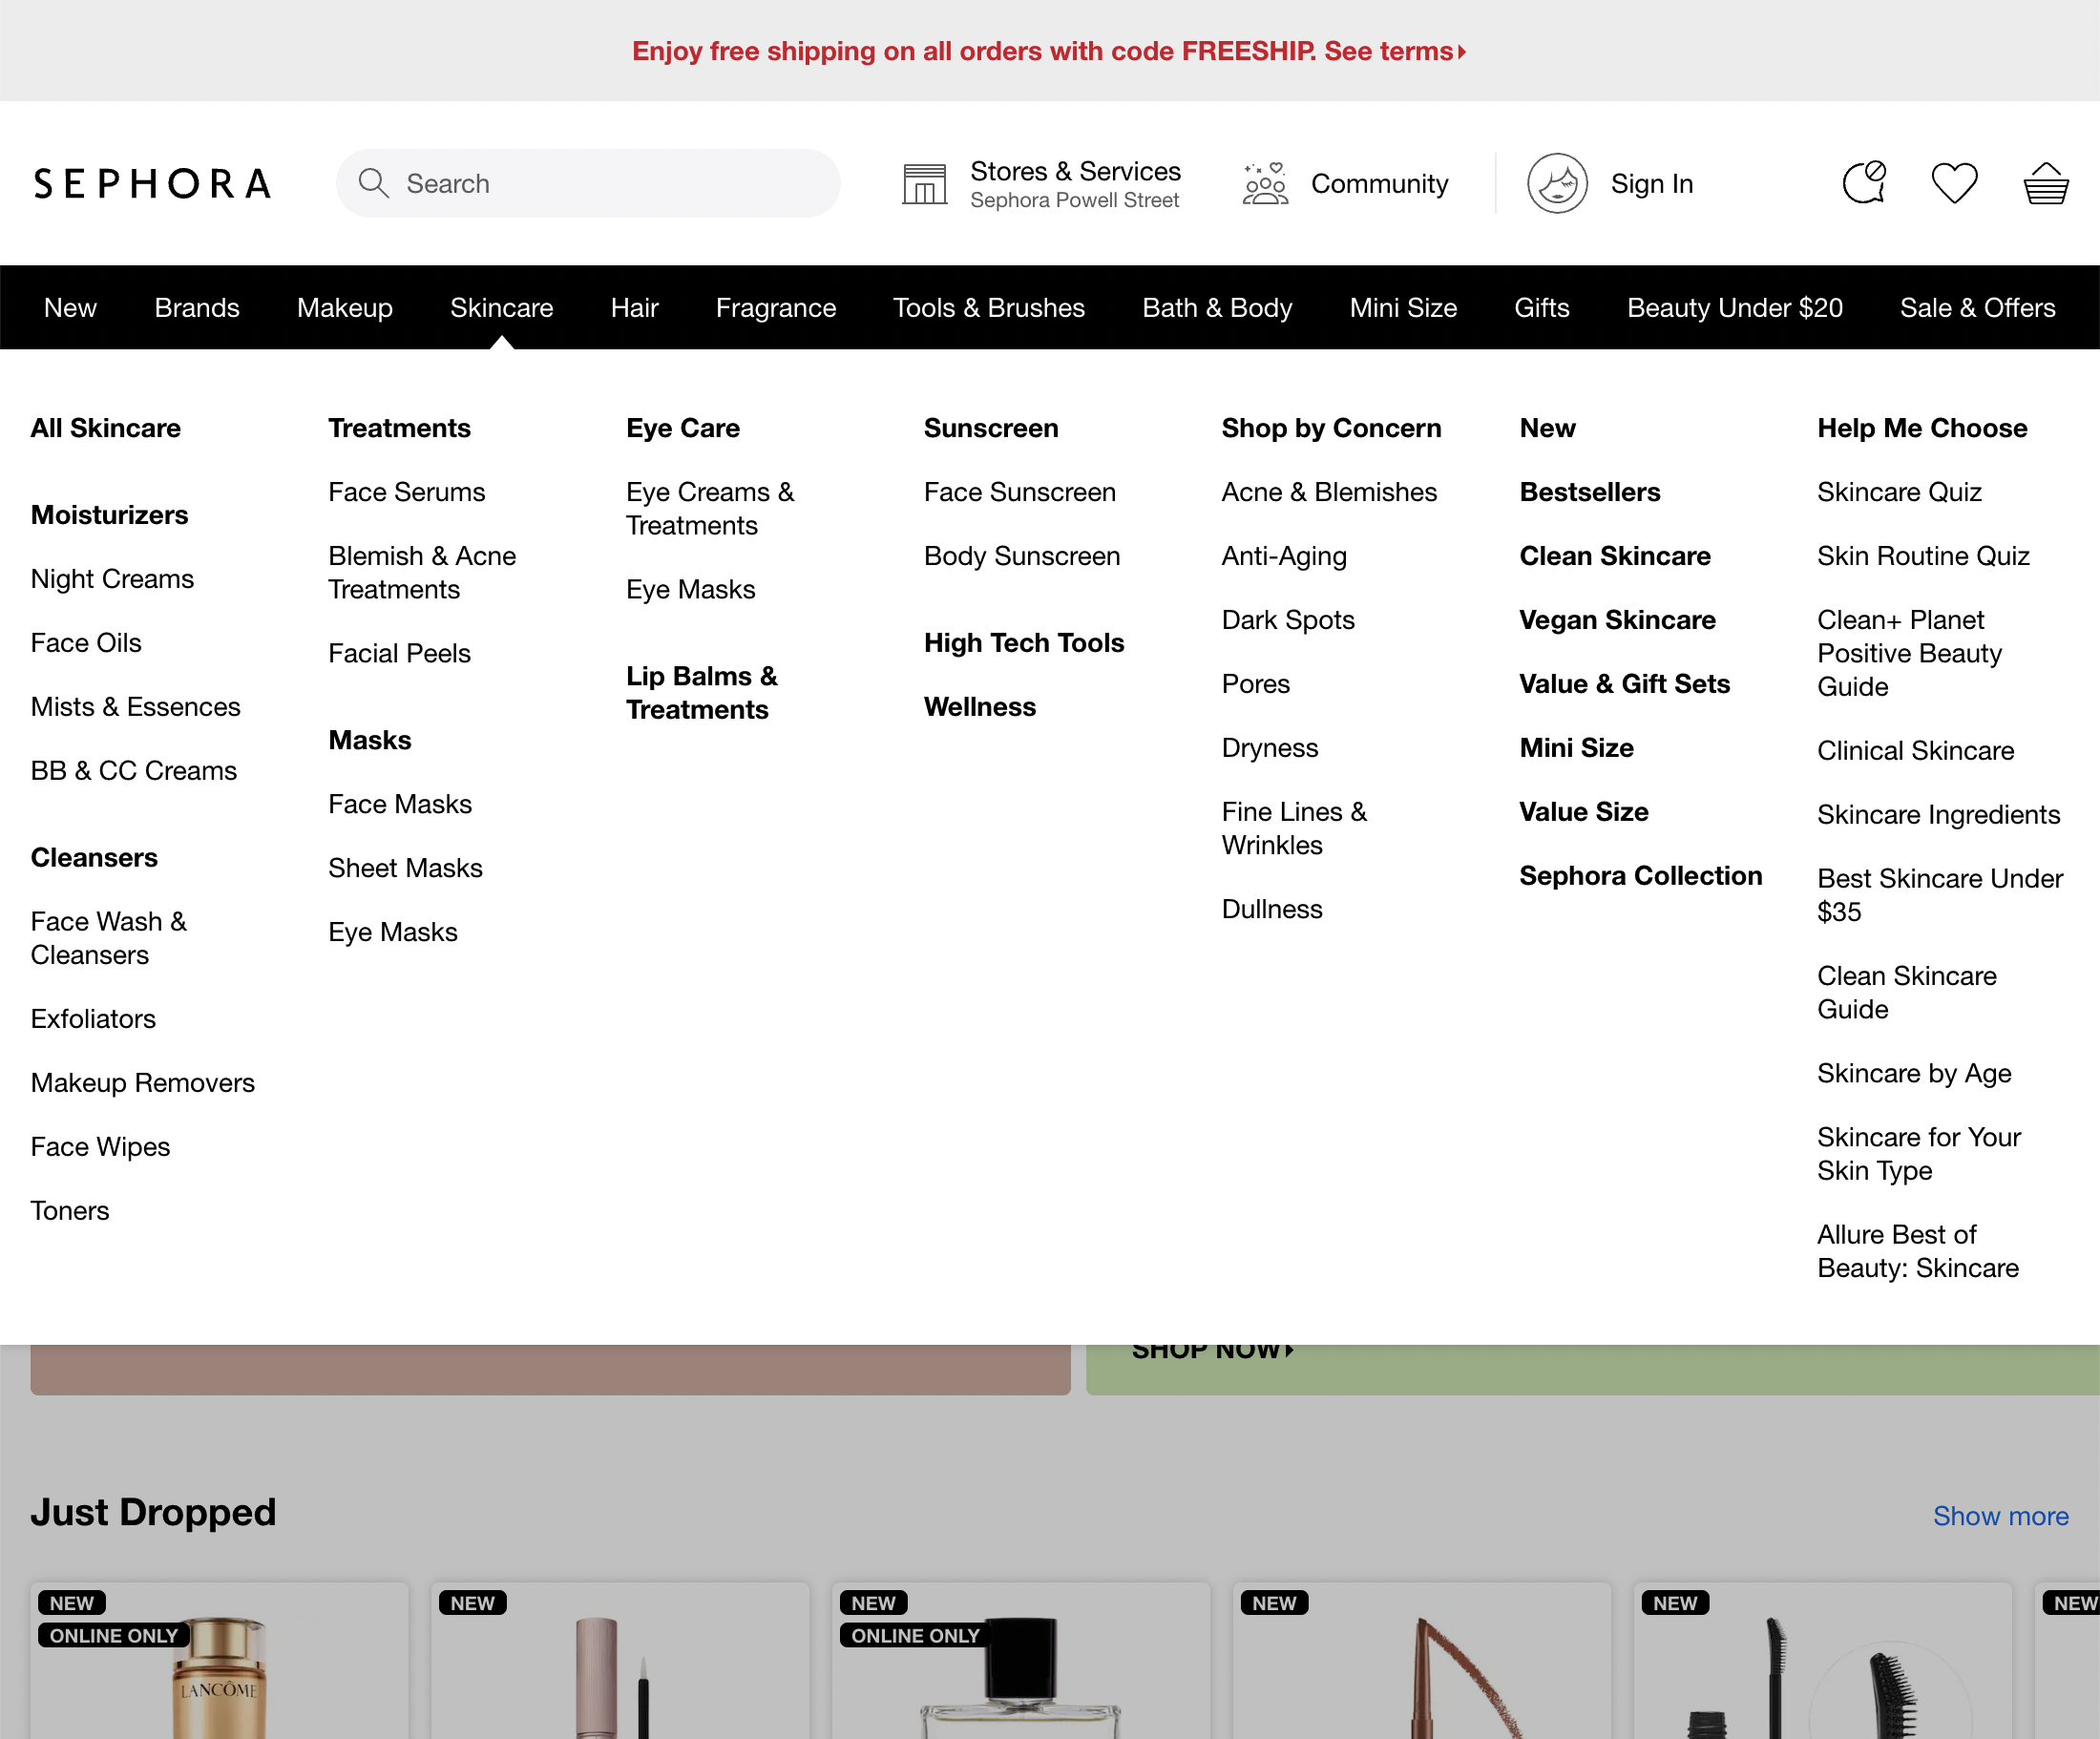Open Stores & Services via the store icon

(923, 183)
